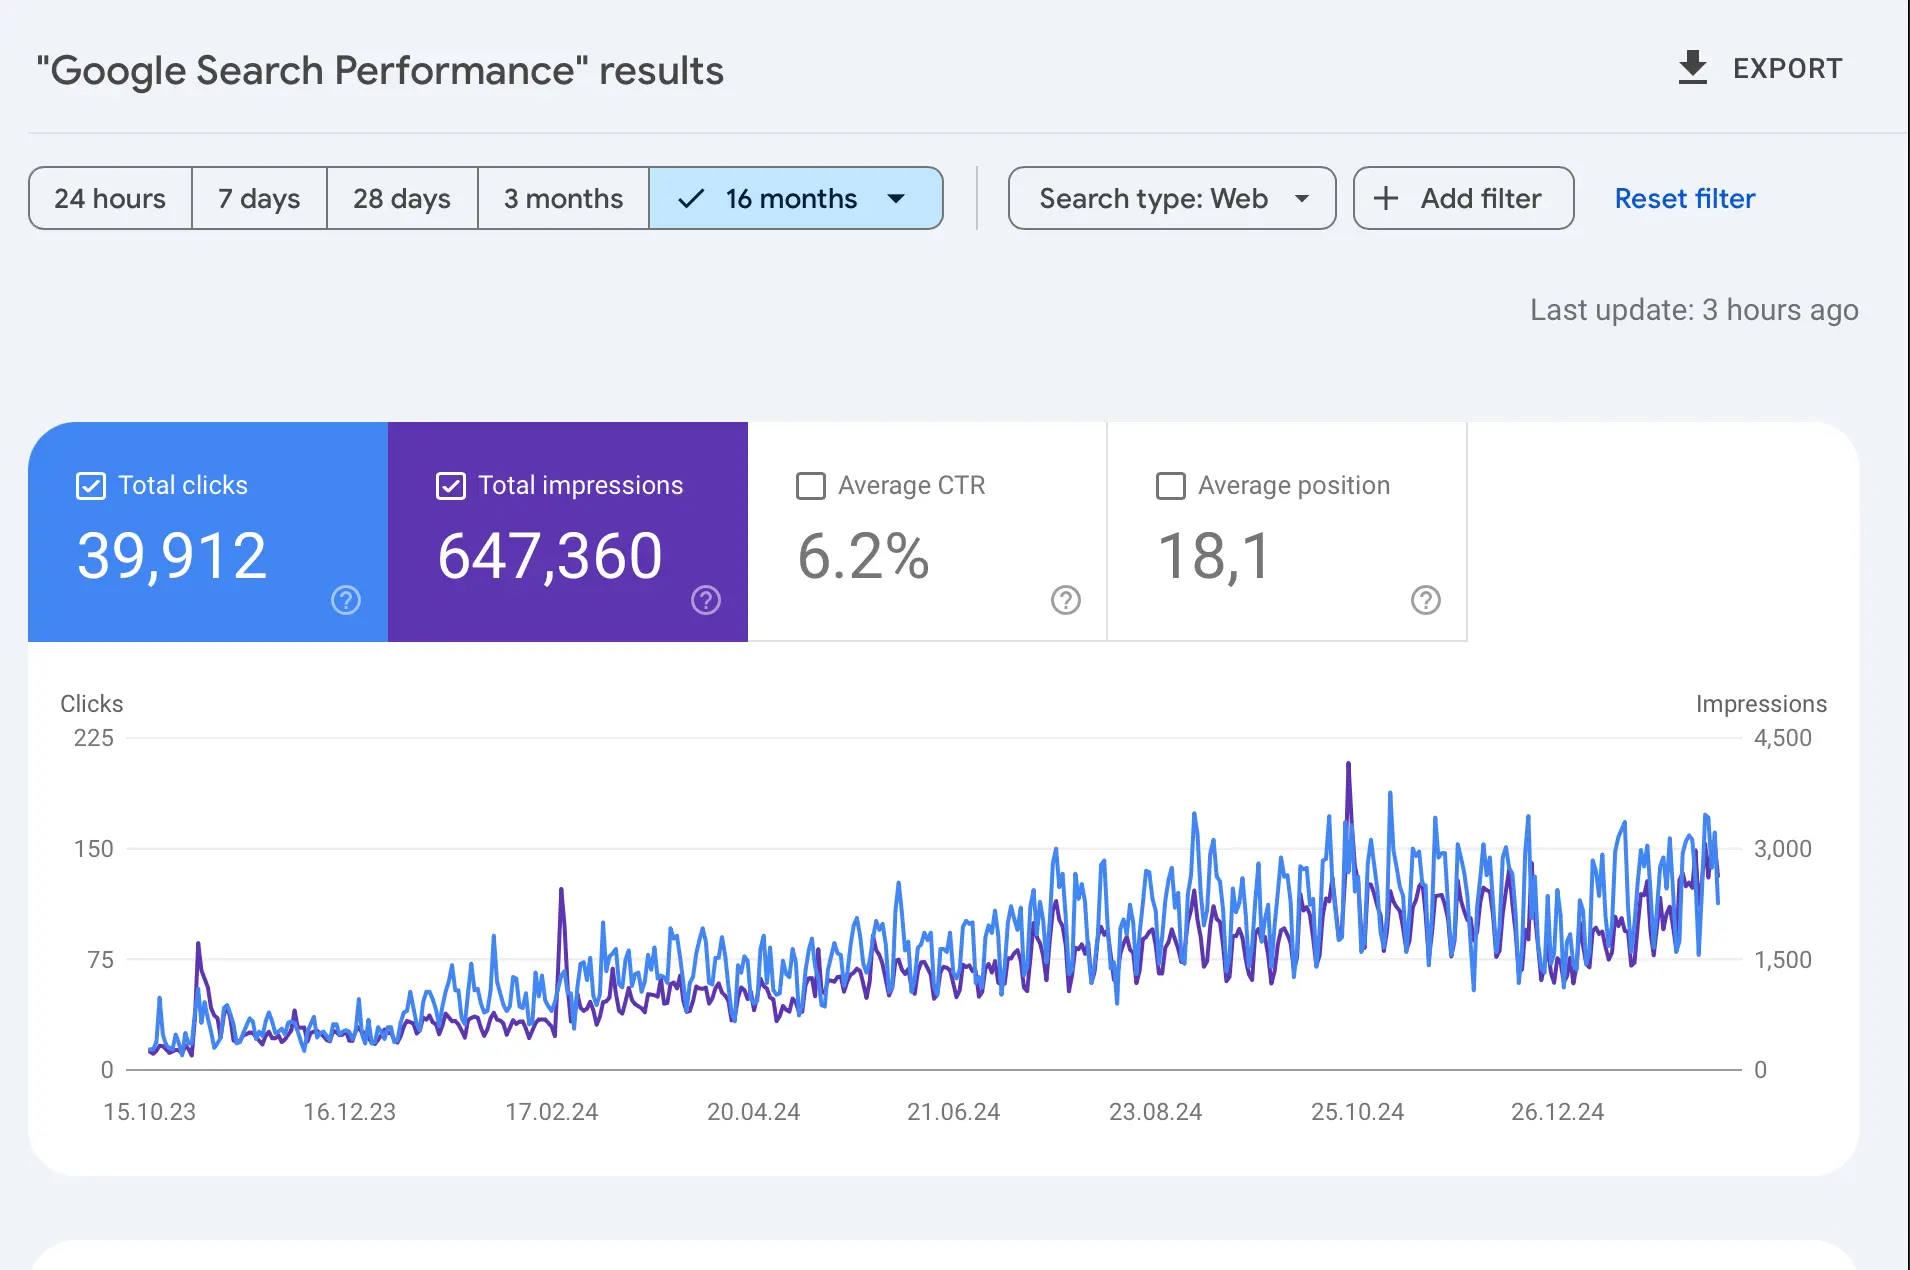Select the 16 months range tab
The image size is (1910, 1270).
[796, 198]
